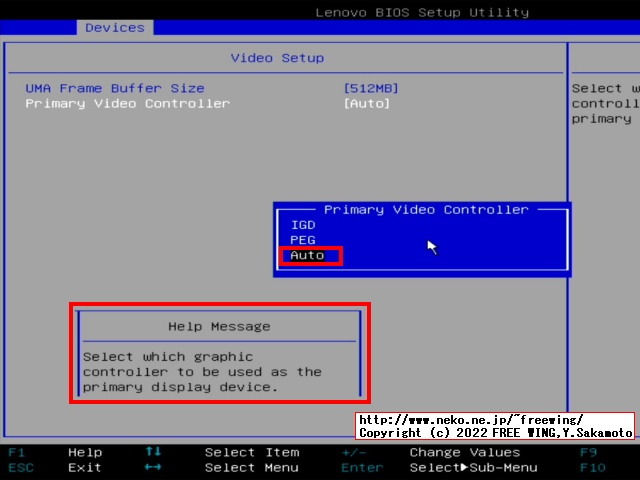
Task: Choose PEG as primary video controller
Action: pos(302,240)
